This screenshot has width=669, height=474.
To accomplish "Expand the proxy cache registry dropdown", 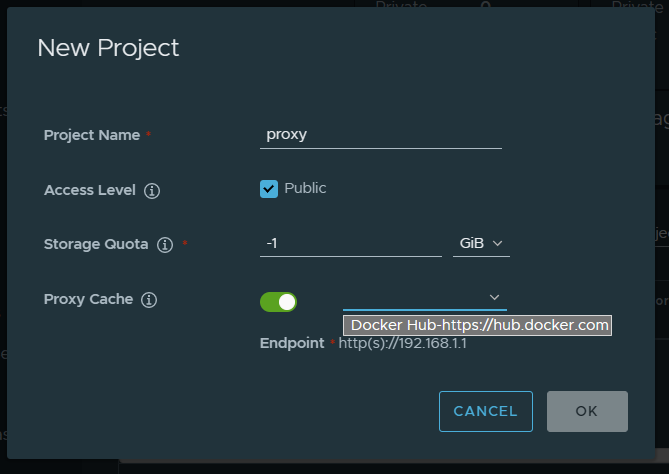I will coord(424,297).
